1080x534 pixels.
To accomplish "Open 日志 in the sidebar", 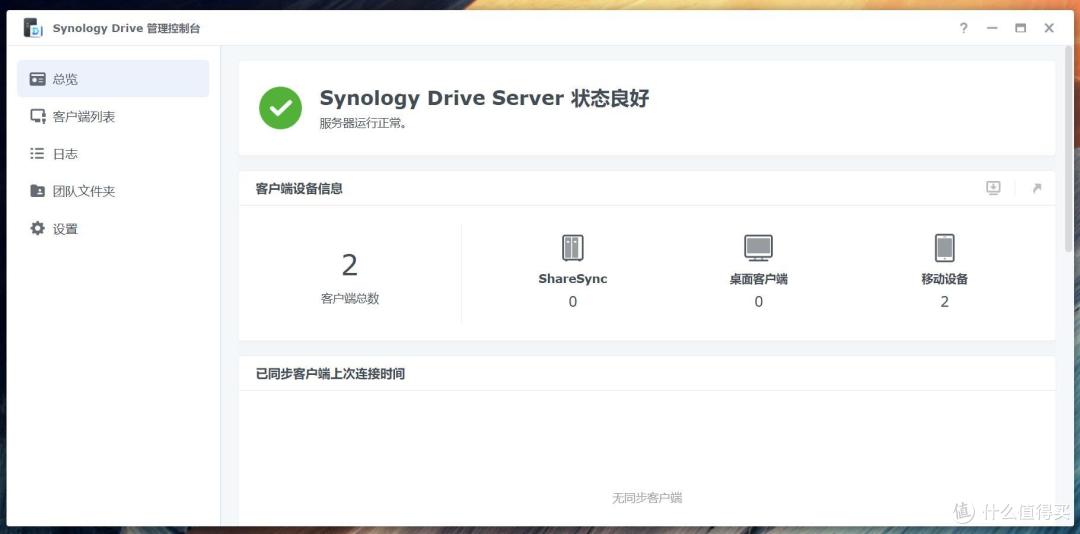I will [x=114, y=154].
